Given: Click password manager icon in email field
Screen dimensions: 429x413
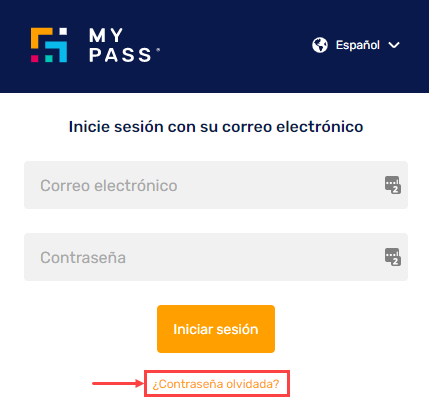Looking at the screenshot, I should (393, 185).
